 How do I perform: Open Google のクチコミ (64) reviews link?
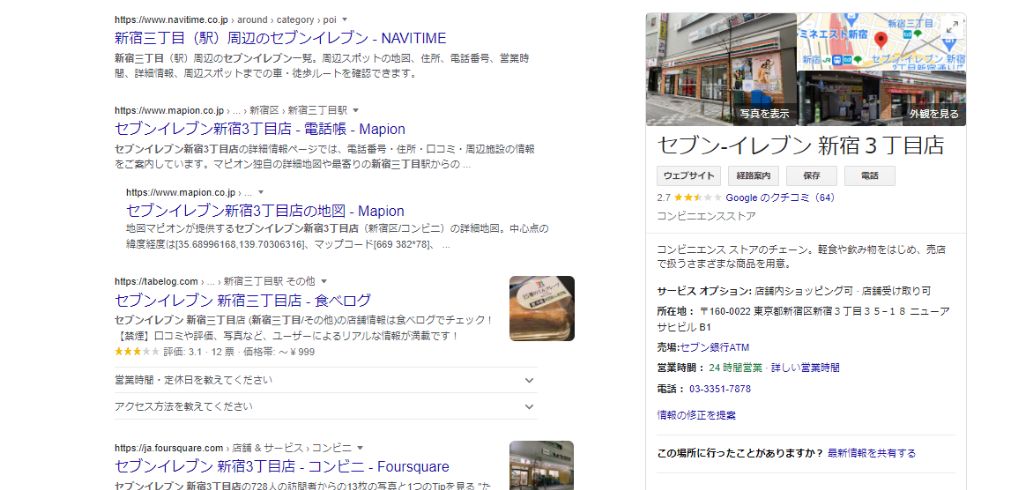780,197
